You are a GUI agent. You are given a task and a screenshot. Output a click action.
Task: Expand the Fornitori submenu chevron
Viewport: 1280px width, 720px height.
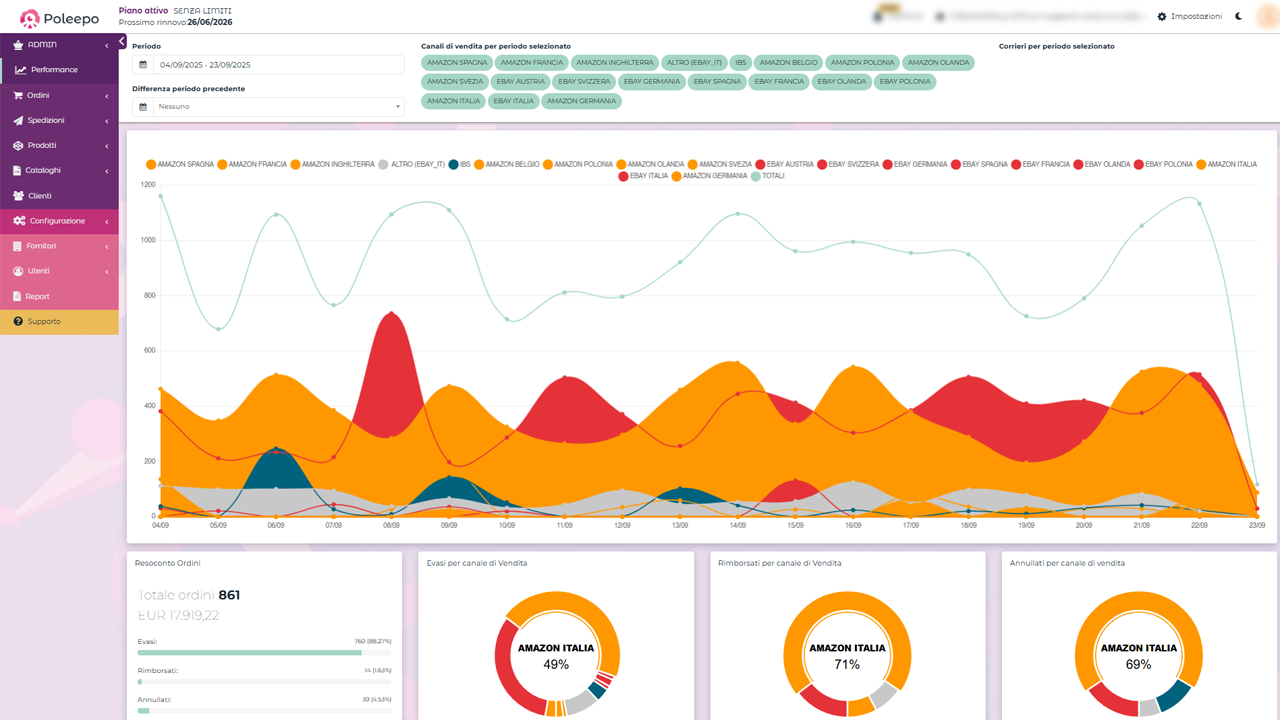pyautogui.click(x=107, y=246)
